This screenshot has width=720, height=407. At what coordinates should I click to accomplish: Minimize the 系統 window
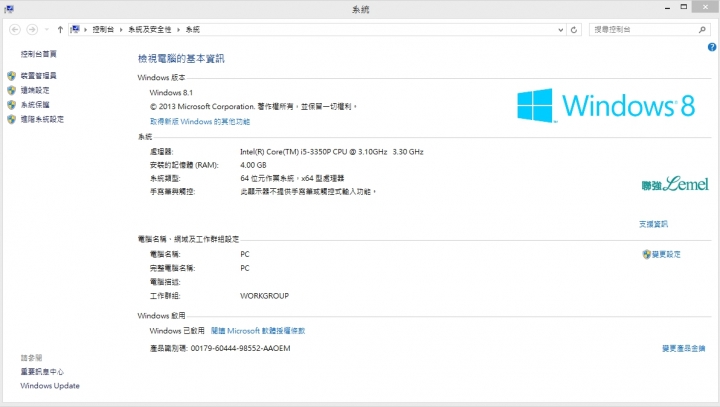[667, 8]
